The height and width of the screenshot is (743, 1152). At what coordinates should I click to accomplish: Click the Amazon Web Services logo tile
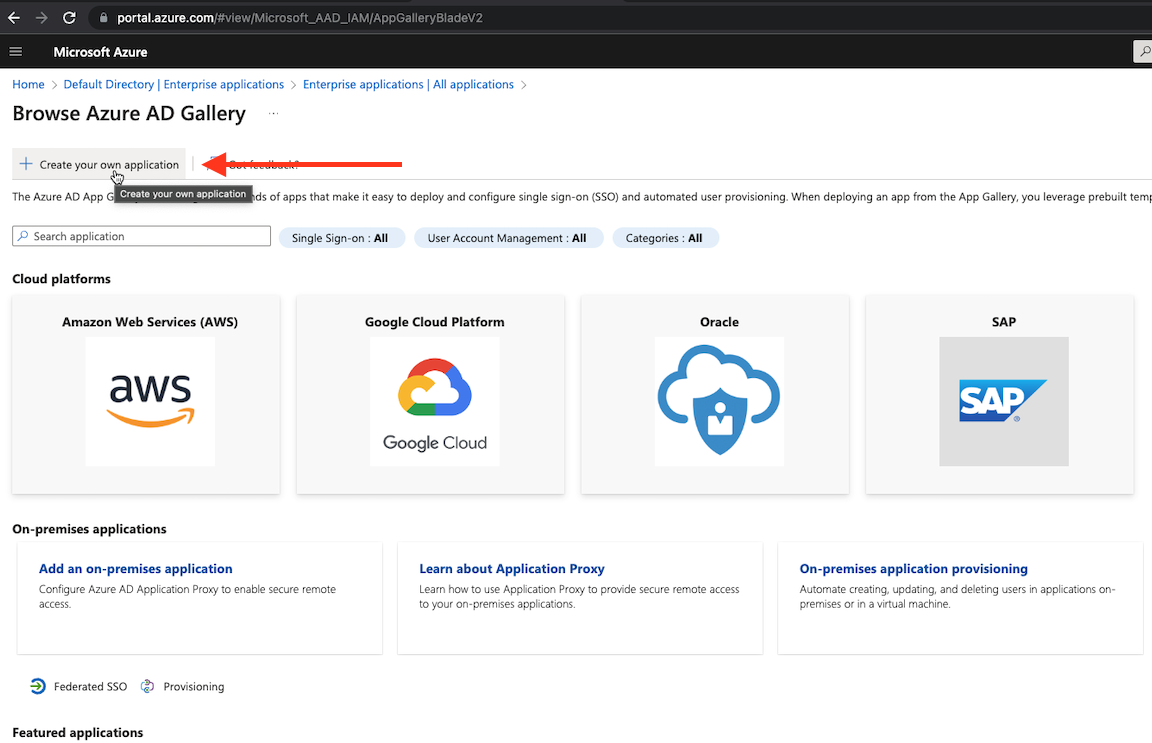(x=150, y=401)
